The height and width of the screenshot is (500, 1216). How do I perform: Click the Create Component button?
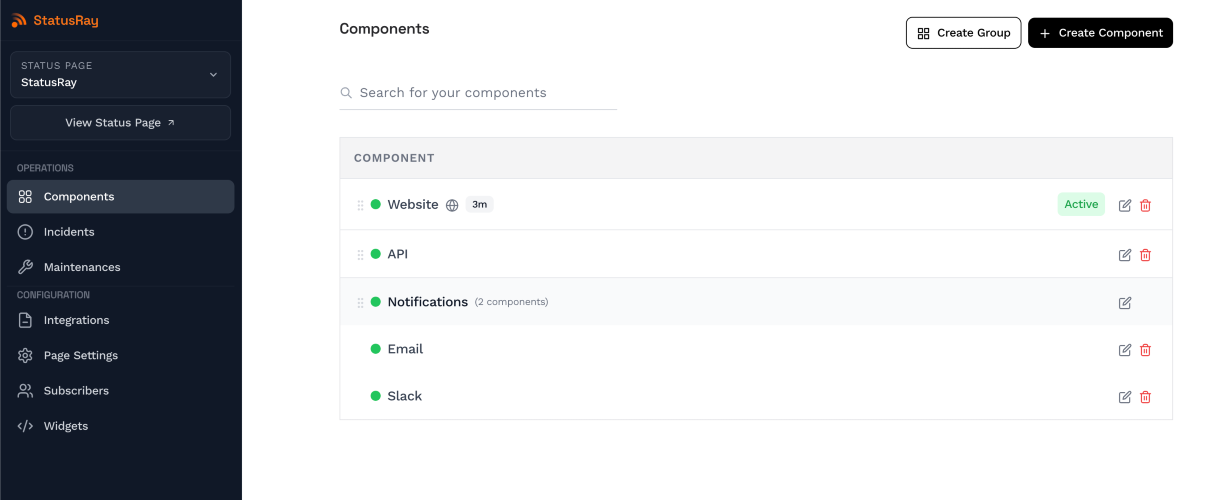1100,33
